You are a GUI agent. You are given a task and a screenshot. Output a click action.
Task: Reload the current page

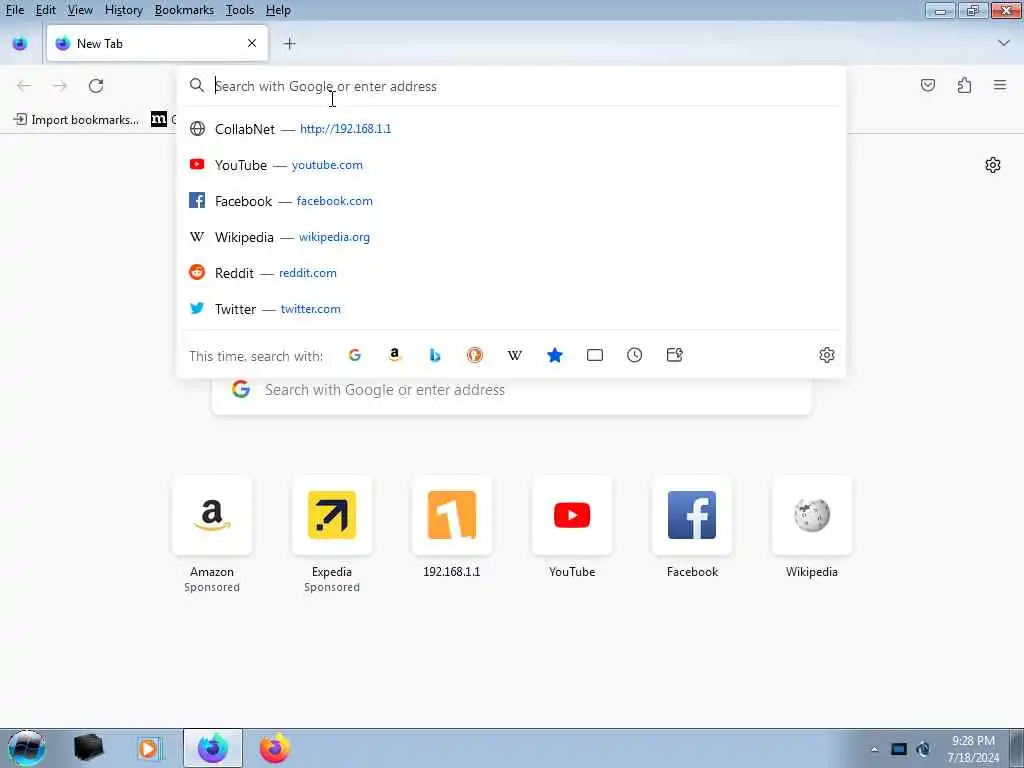[96, 86]
